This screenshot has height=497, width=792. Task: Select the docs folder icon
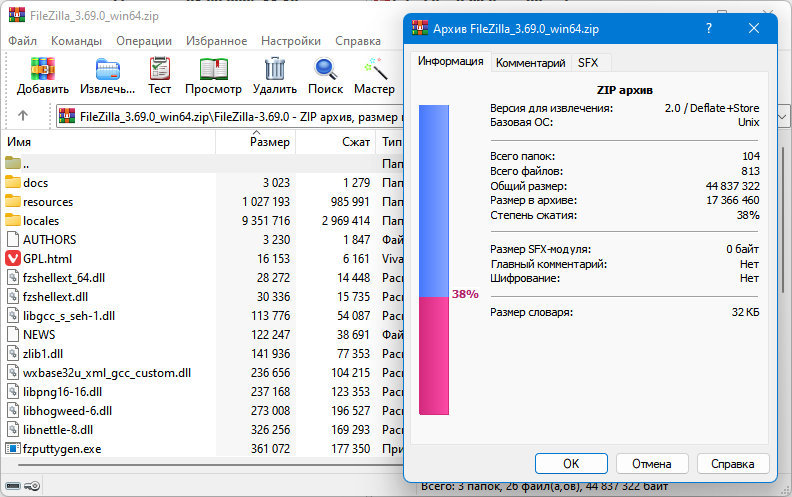coord(13,182)
